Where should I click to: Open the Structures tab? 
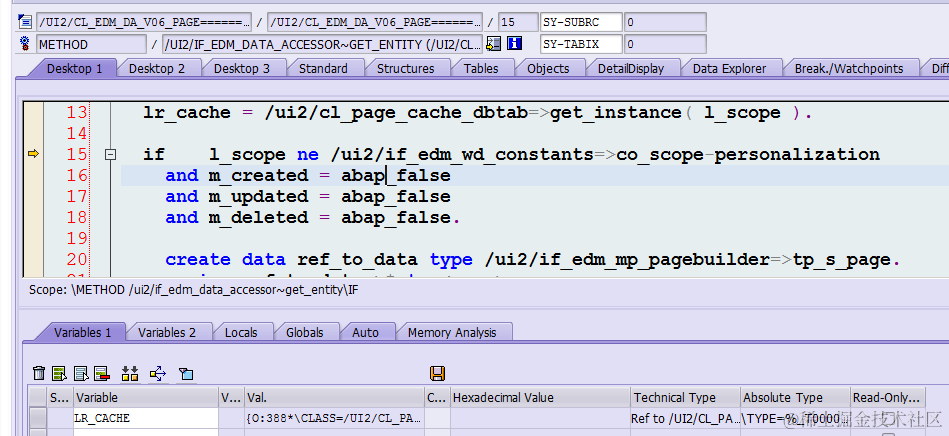(406, 68)
